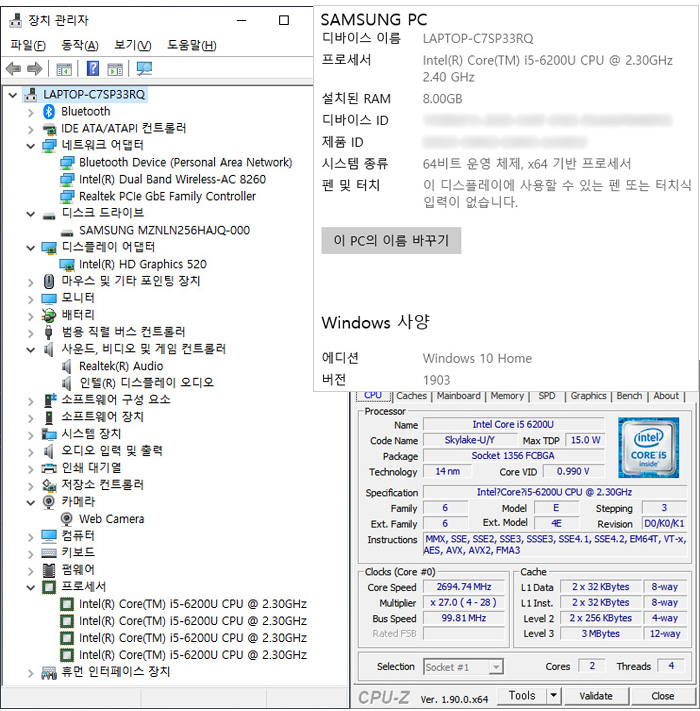This screenshot has width=700, height=711.
Task: Collapse the 카메라 node
Action: click(x=30, y=503)
